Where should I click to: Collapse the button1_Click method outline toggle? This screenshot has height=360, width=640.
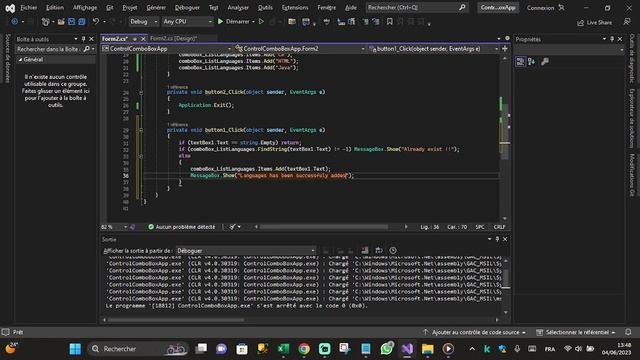141,130
